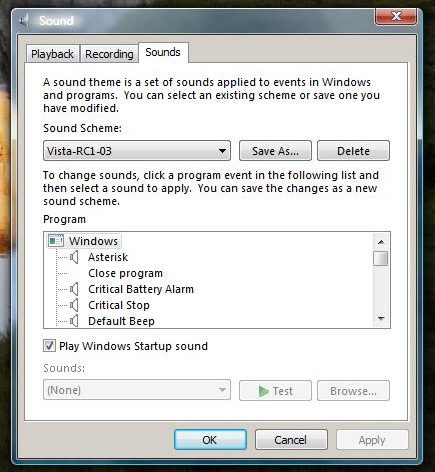Switch to the Playback tab
Viewport: 435px width, 472px height.
tap(52, 54)
